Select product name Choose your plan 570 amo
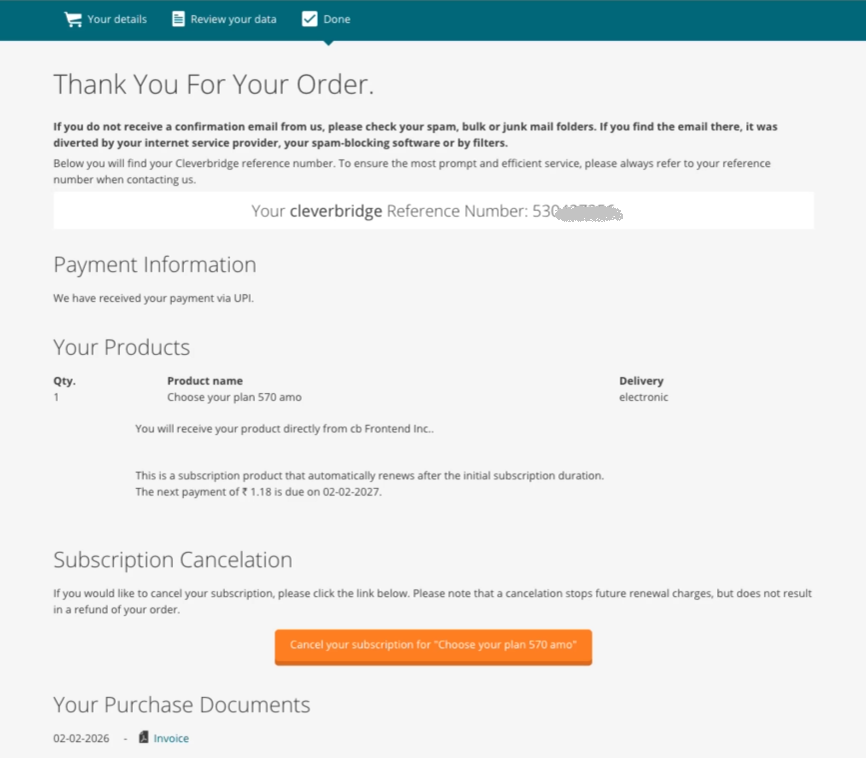Screen dimensions: 866x758 (x=234, y=397)
